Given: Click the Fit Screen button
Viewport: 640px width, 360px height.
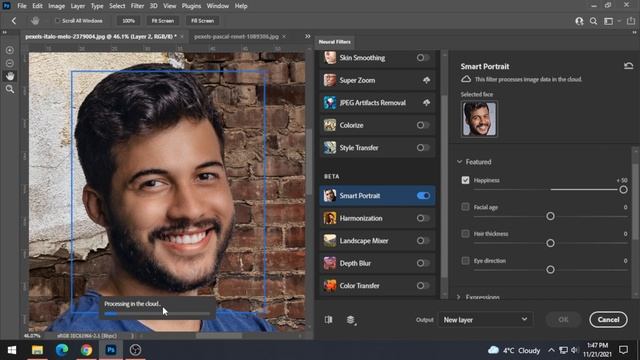Looking at the screenshot, I should (x=162, y=20).
